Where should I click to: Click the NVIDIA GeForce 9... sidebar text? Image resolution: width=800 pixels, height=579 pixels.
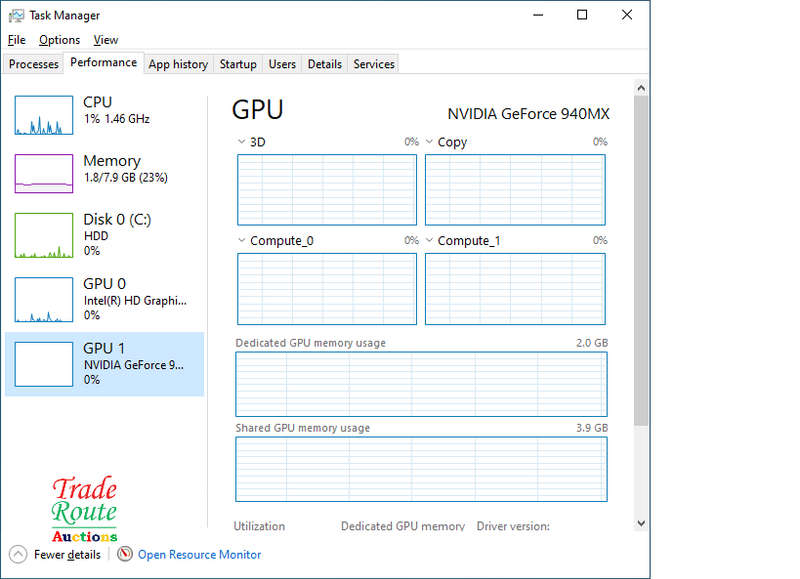pyautogui.click(x=134, y=365)
